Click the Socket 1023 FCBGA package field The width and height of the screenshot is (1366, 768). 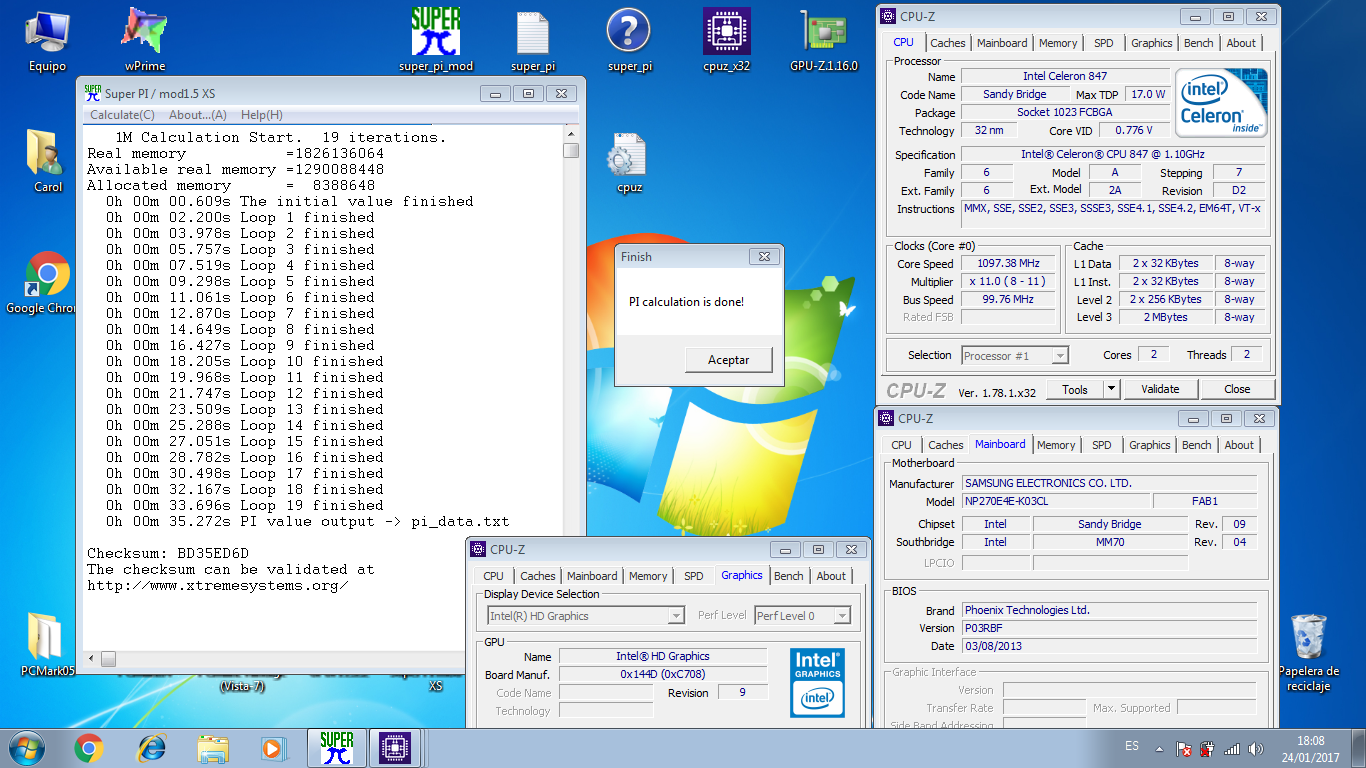tap(1065, 113)
